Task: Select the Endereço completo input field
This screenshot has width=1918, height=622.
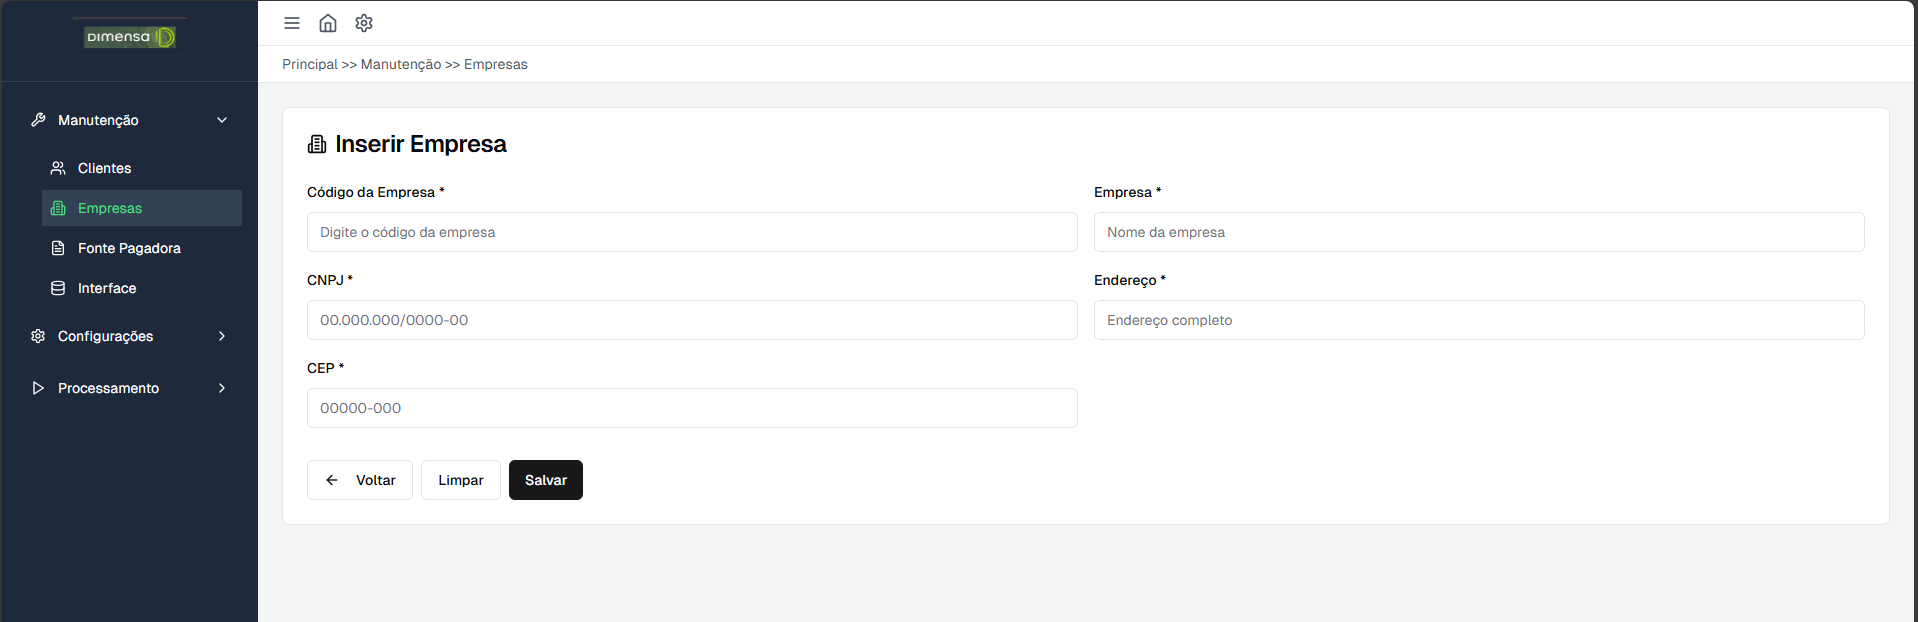Action: coord(1478,320)
